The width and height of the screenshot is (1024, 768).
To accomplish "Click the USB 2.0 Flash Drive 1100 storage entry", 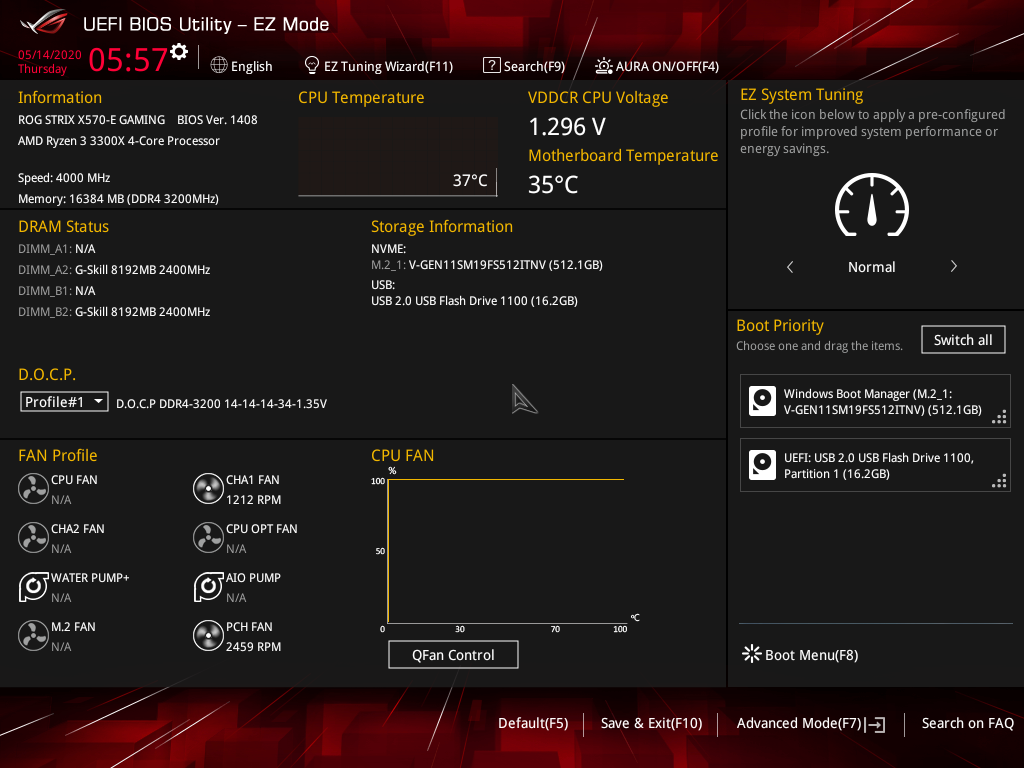I will click(475, 300).
